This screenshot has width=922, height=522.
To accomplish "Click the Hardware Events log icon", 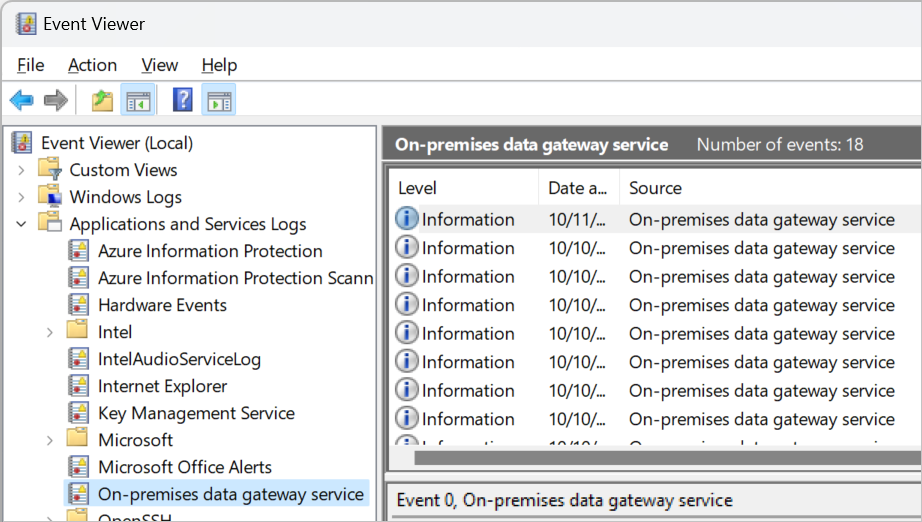I will pyautogui.click(x=78, y=305).
